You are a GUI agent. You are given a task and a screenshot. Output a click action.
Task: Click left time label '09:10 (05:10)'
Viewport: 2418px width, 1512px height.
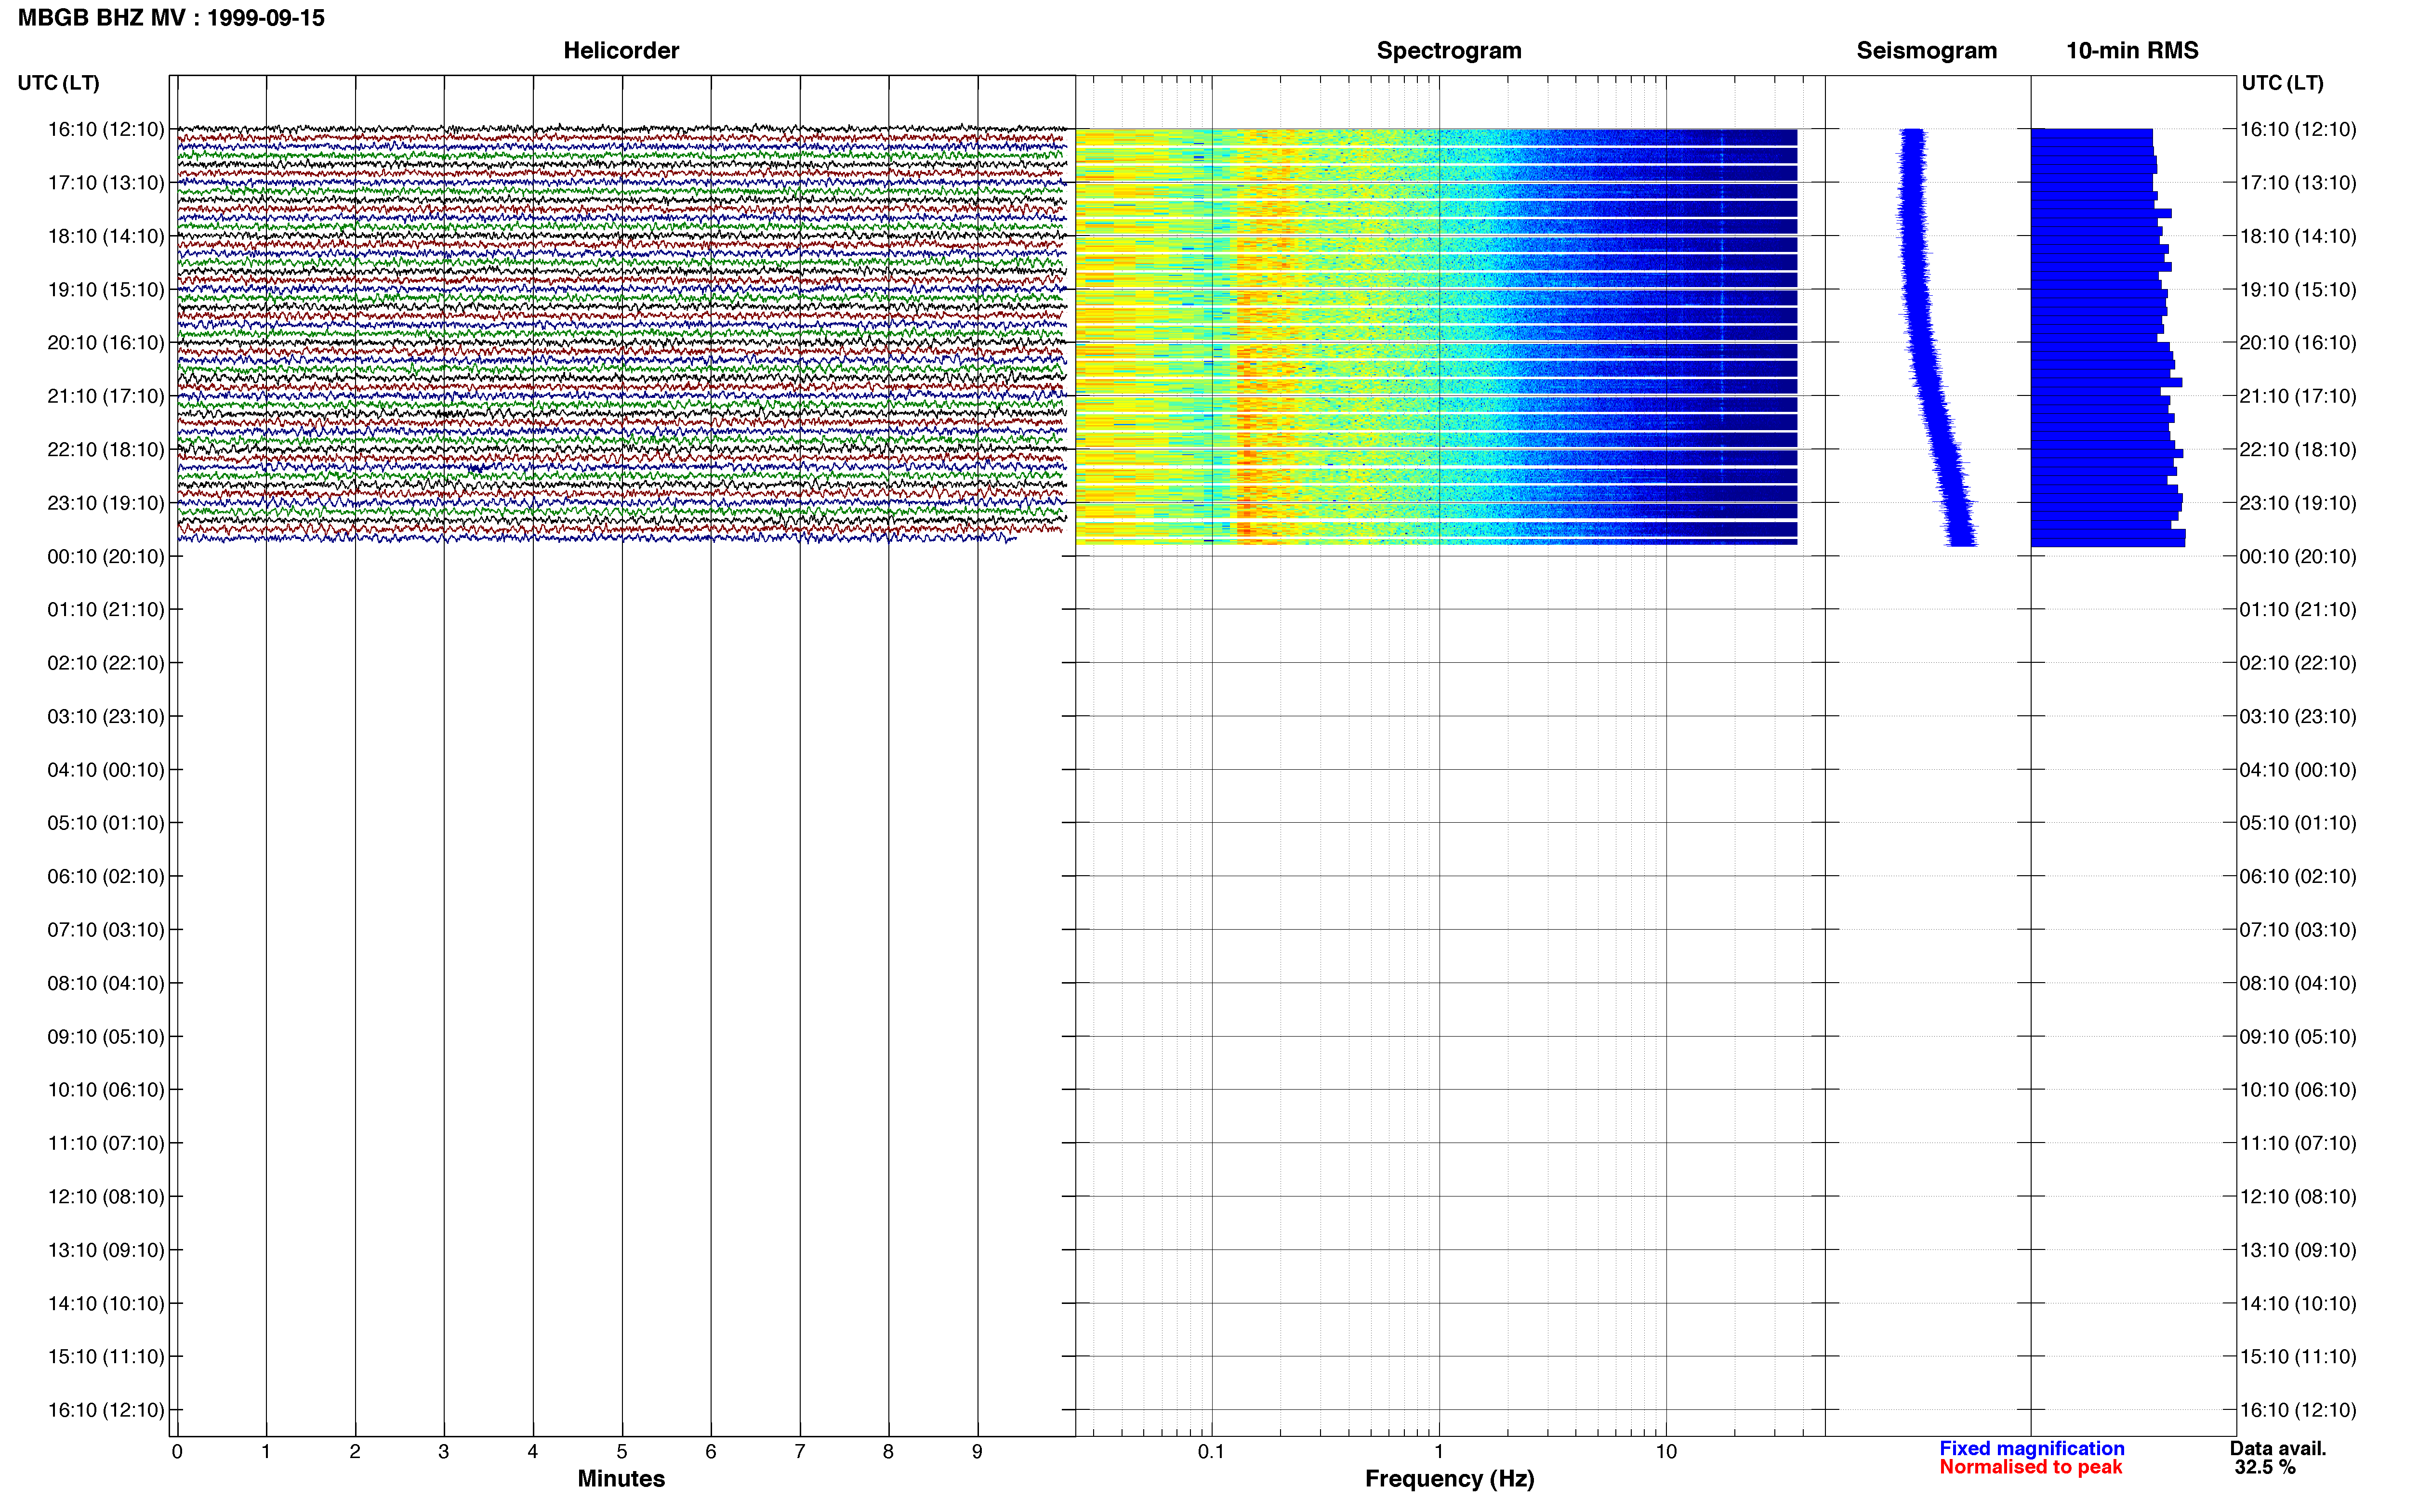tap(106, 1037)
